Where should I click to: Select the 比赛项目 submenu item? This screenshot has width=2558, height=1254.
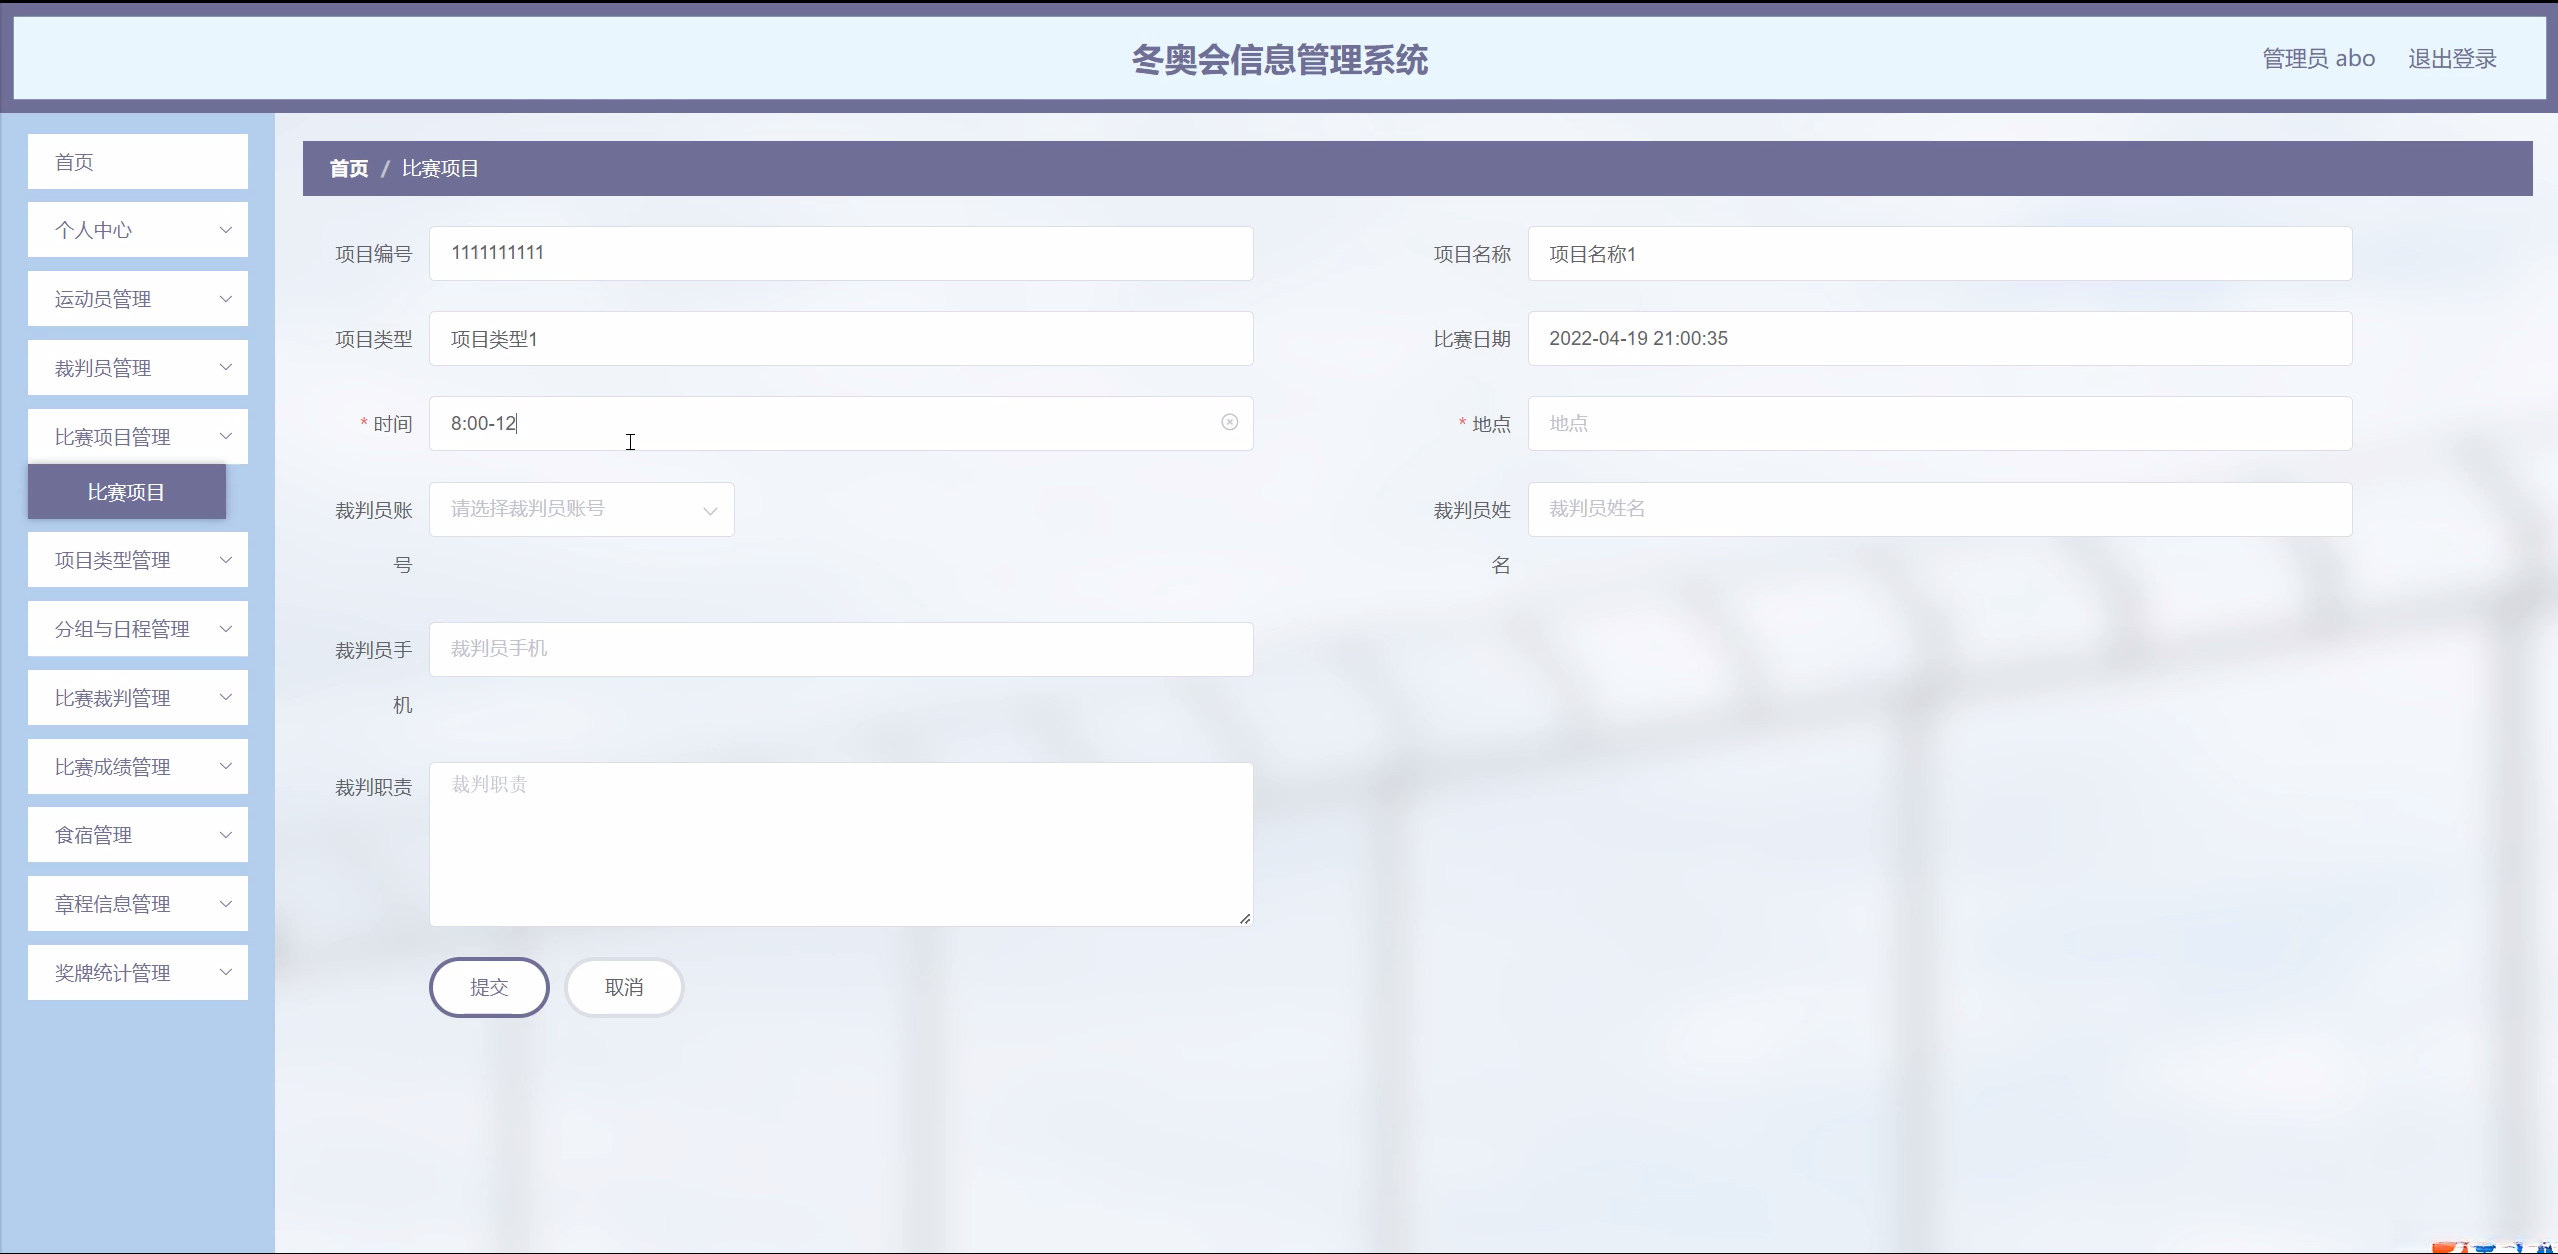coord(126,492)
